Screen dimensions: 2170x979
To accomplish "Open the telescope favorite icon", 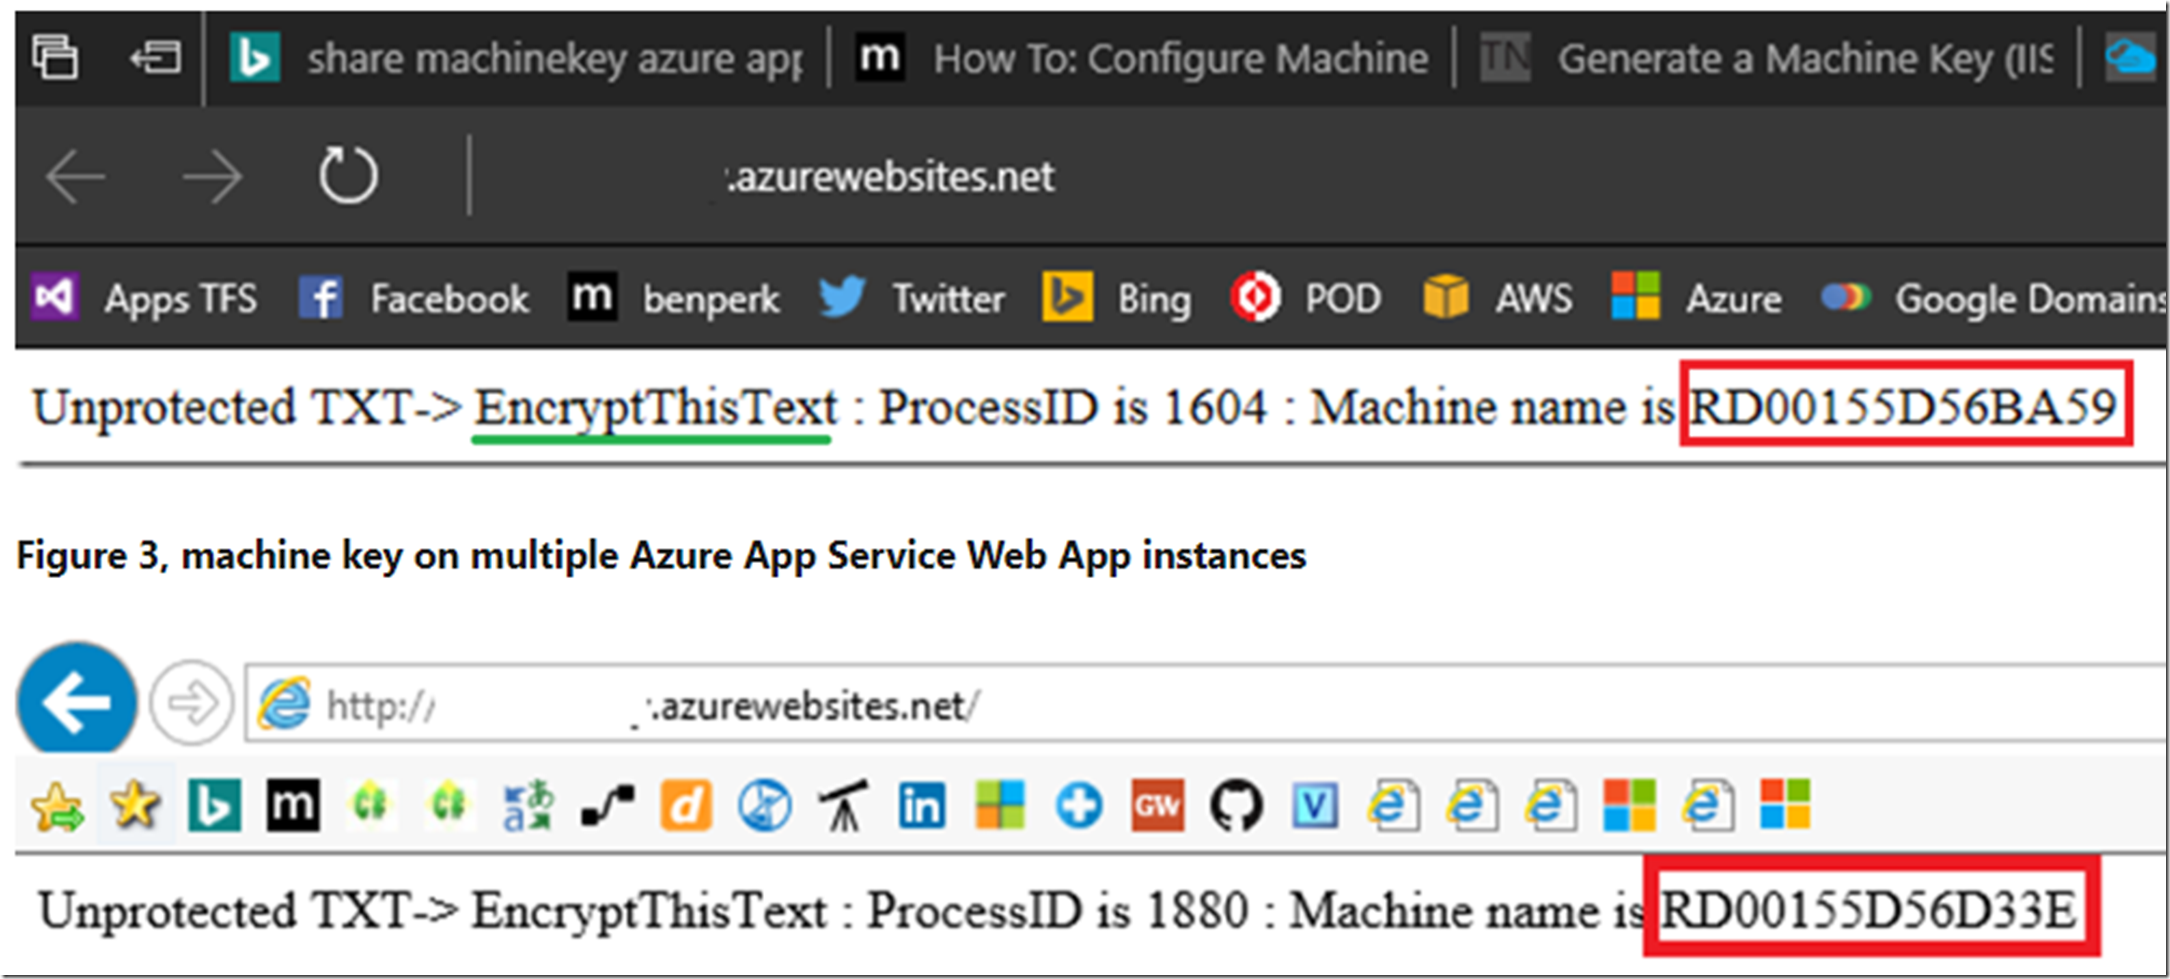I will 844,806.
